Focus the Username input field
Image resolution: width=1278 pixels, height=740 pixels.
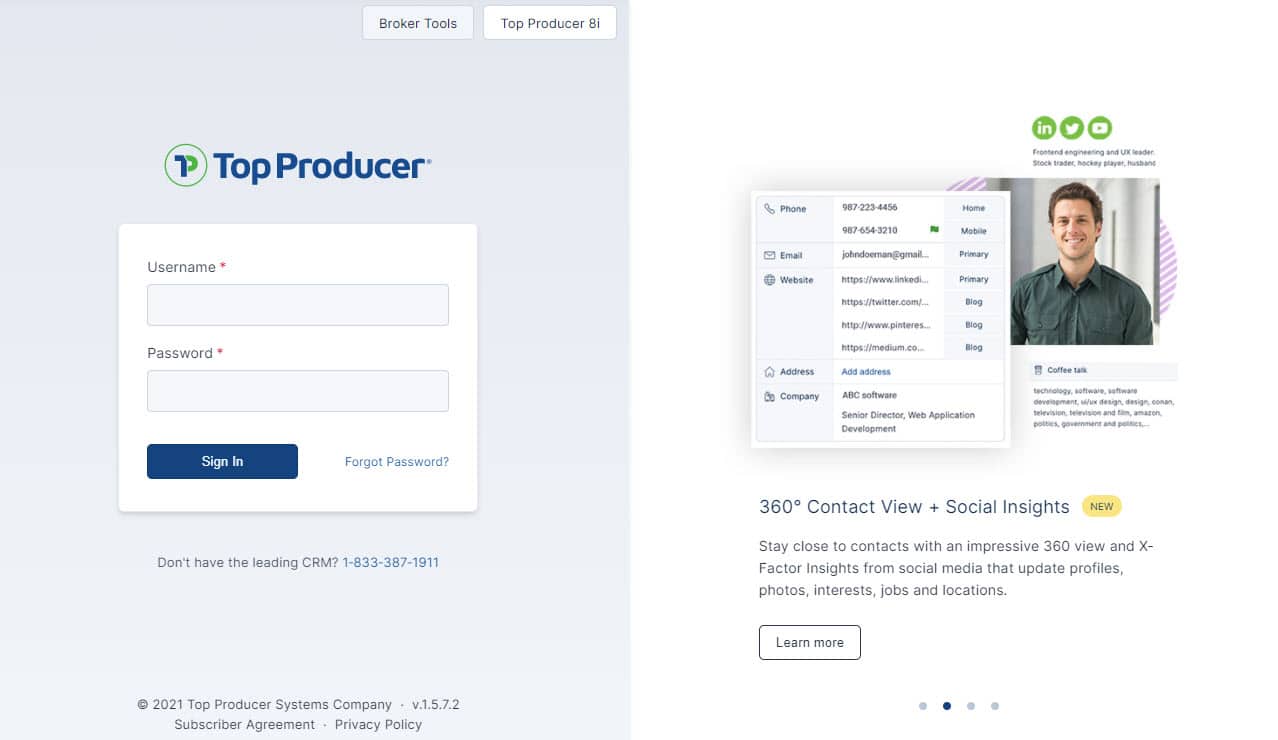[x=298, y=305]
